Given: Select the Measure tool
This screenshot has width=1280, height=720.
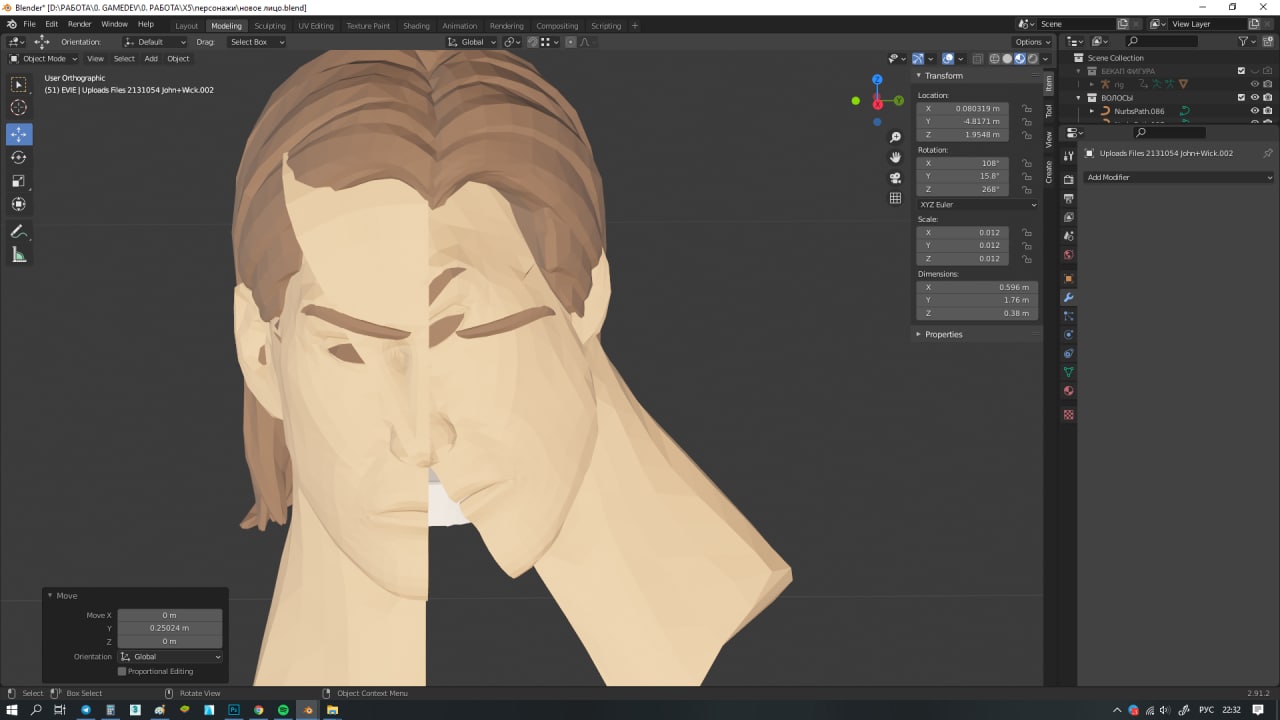Looking at the screenshot, I should pos(19,255).
